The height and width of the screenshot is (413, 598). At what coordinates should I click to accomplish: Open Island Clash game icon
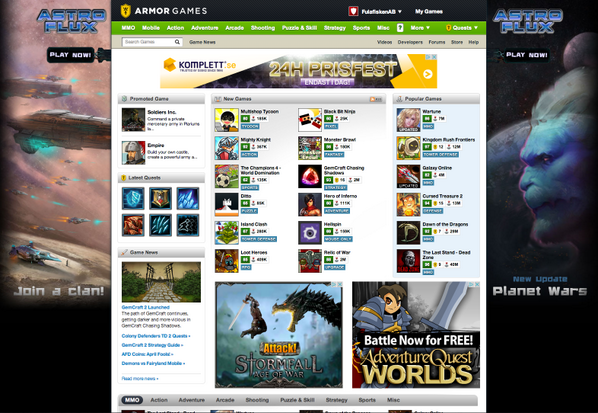point(227,233)
